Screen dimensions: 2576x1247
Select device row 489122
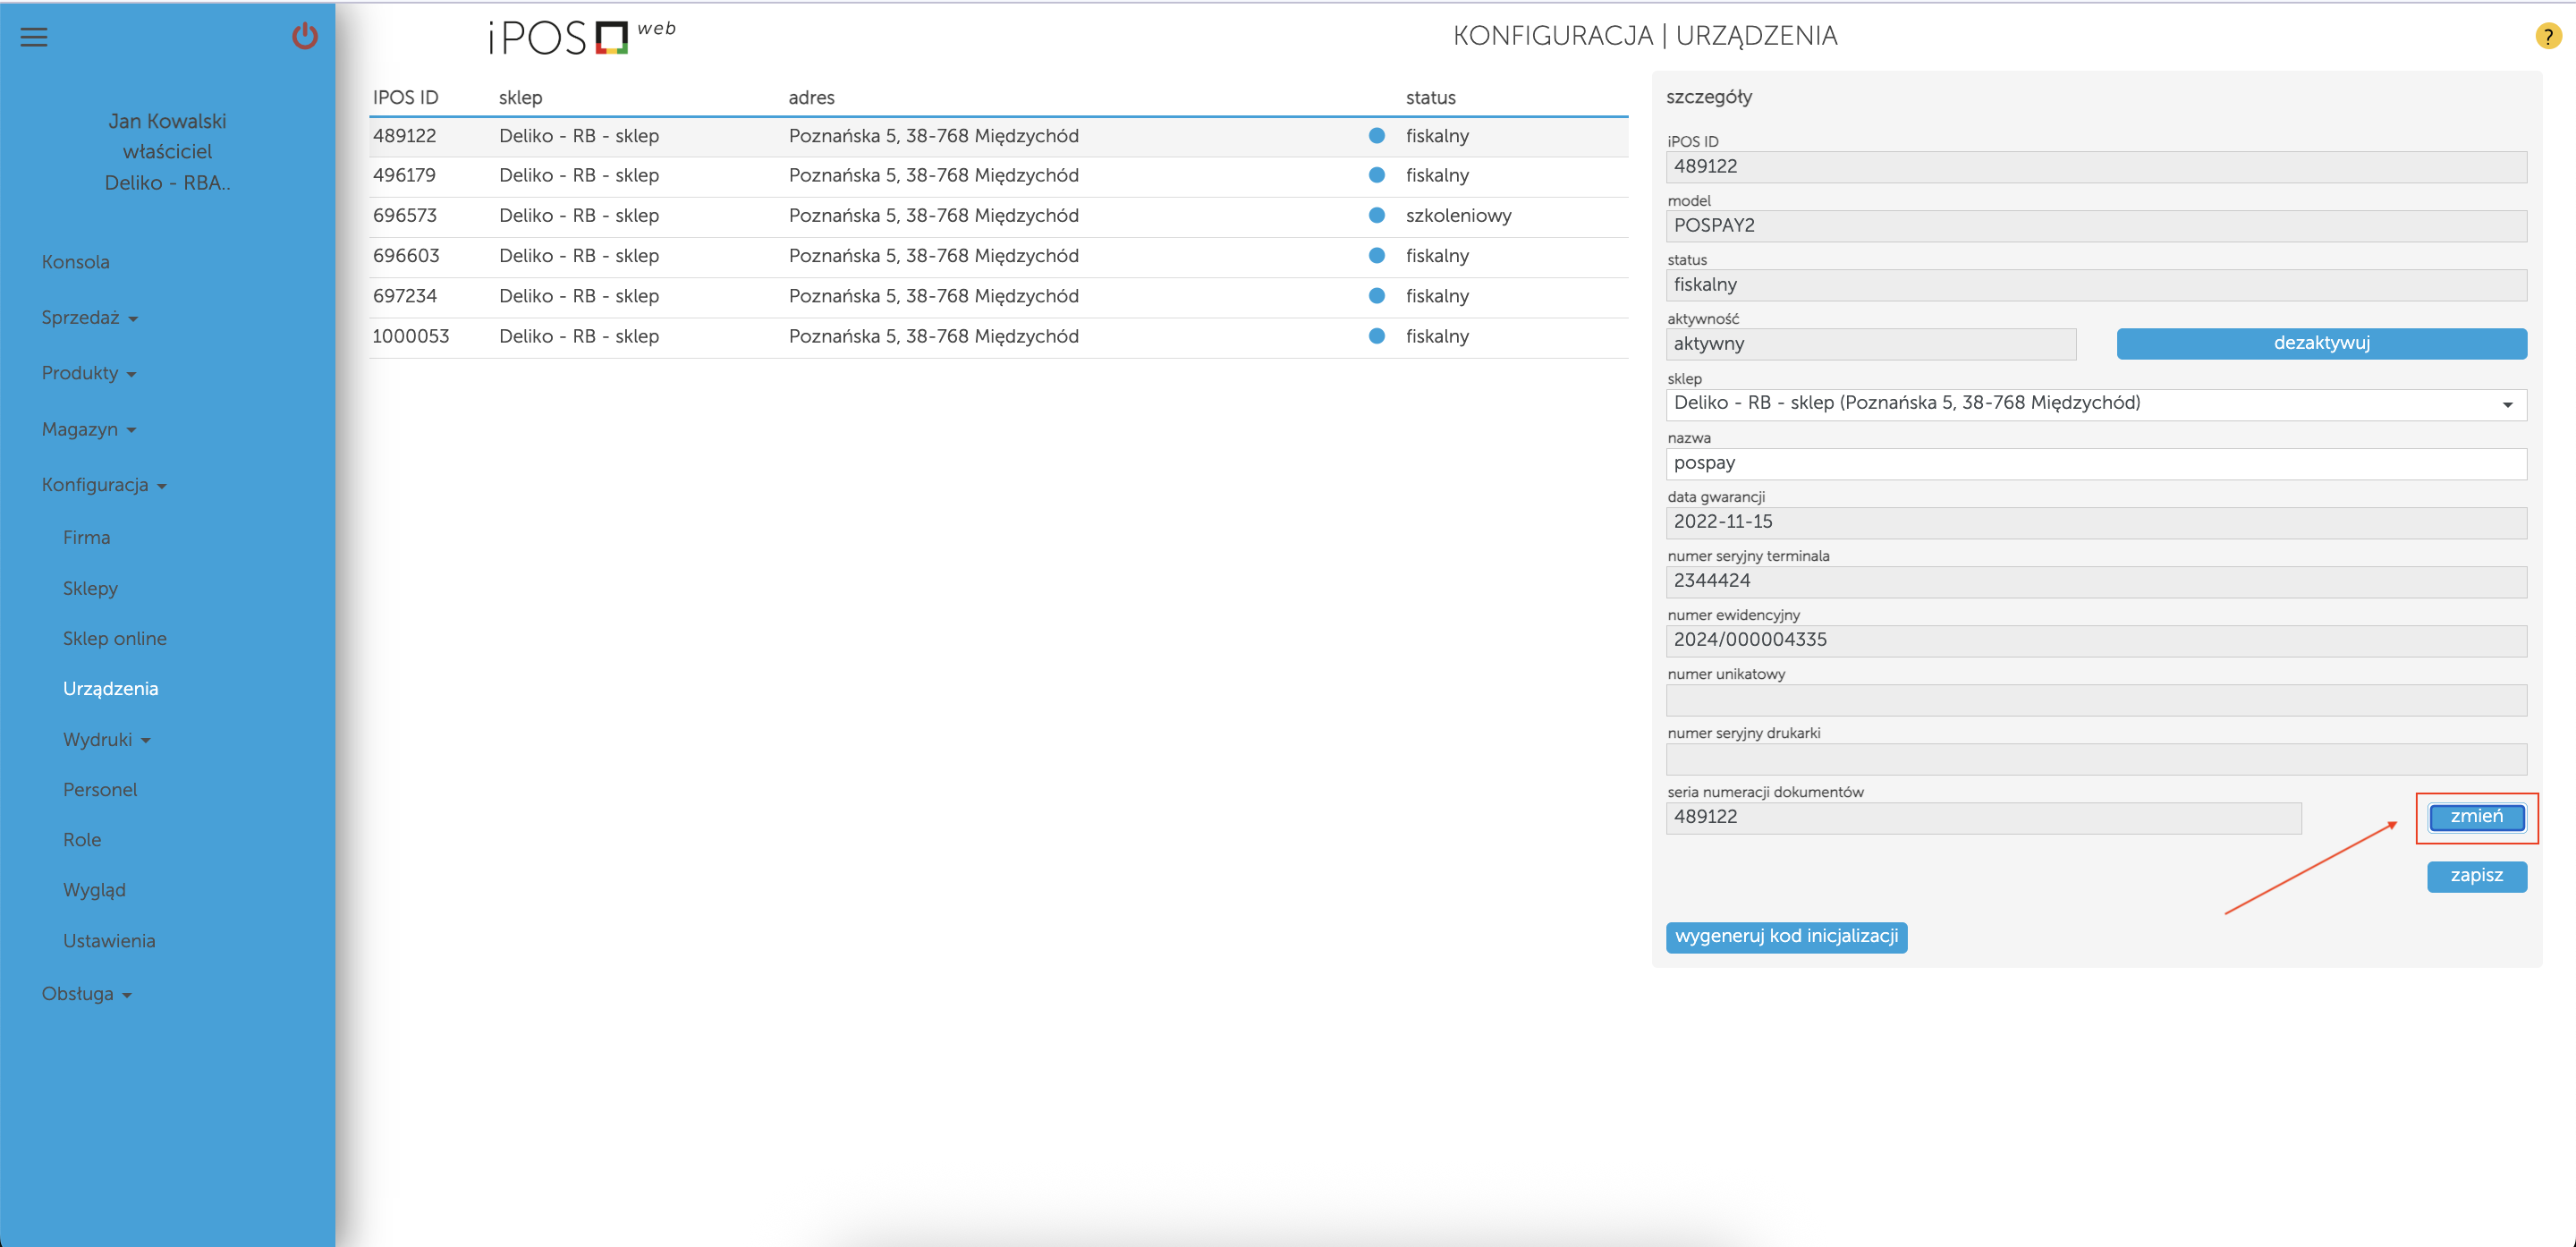coord(998,137)
